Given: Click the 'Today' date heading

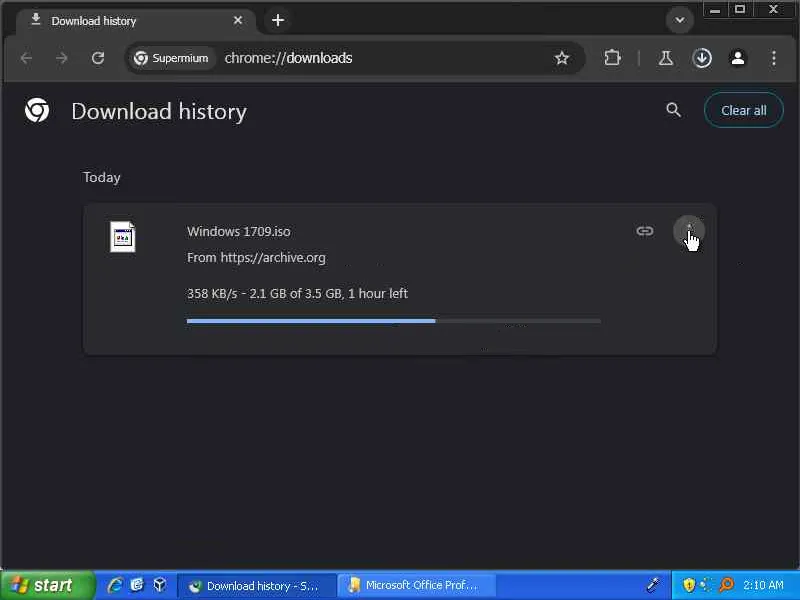Looking at the screenshot, I should (x=102, y=178).
